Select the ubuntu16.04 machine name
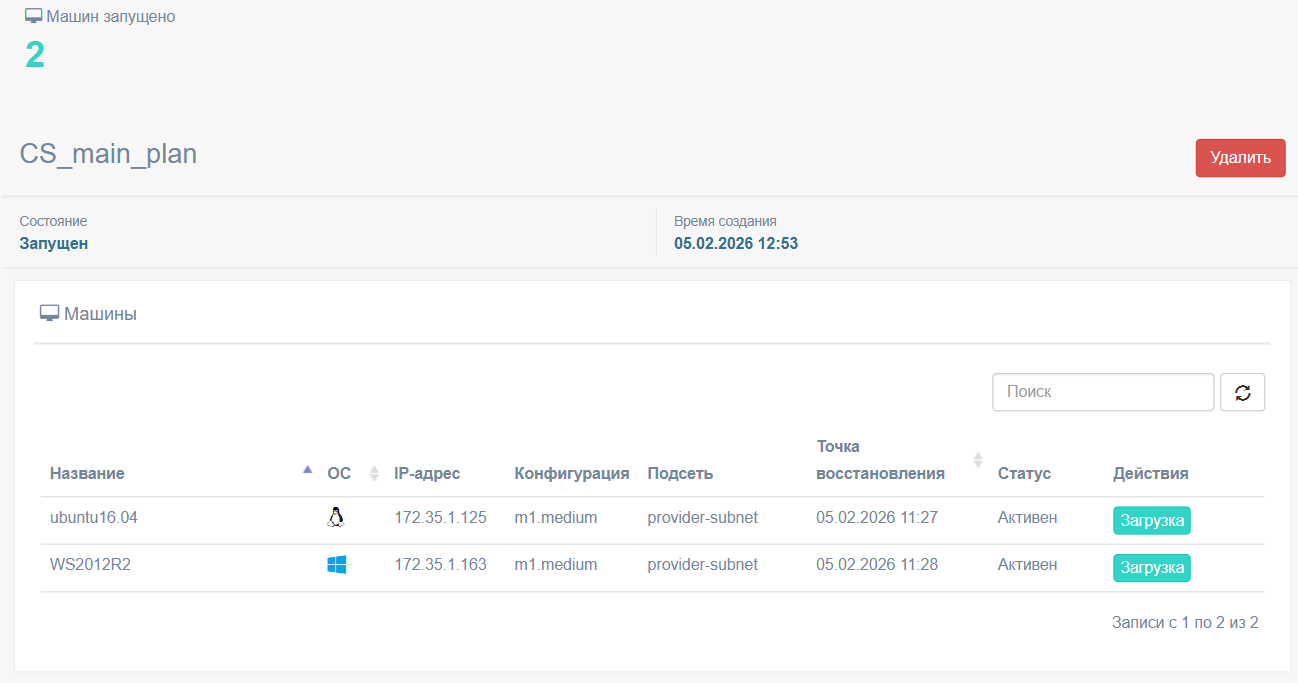 [x=94, y=517]
